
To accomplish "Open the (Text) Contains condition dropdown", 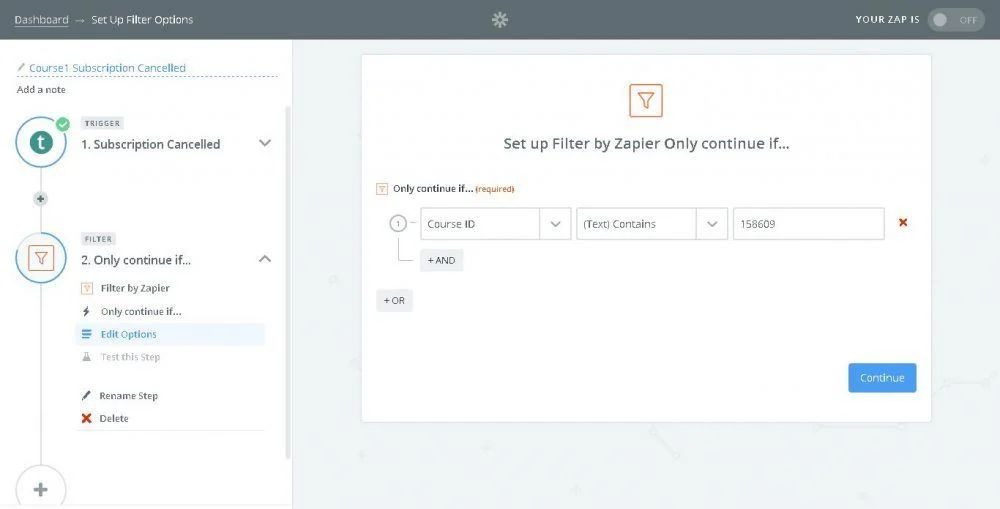I will pyautogui.click(x=711, y=224).
